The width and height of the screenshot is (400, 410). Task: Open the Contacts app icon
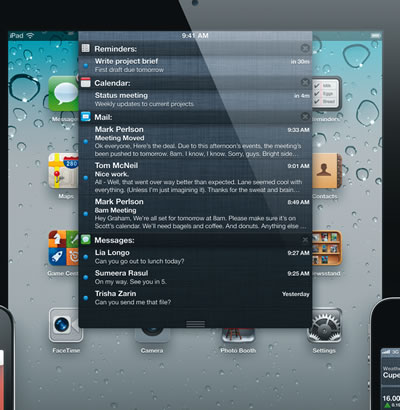(327, 171)
